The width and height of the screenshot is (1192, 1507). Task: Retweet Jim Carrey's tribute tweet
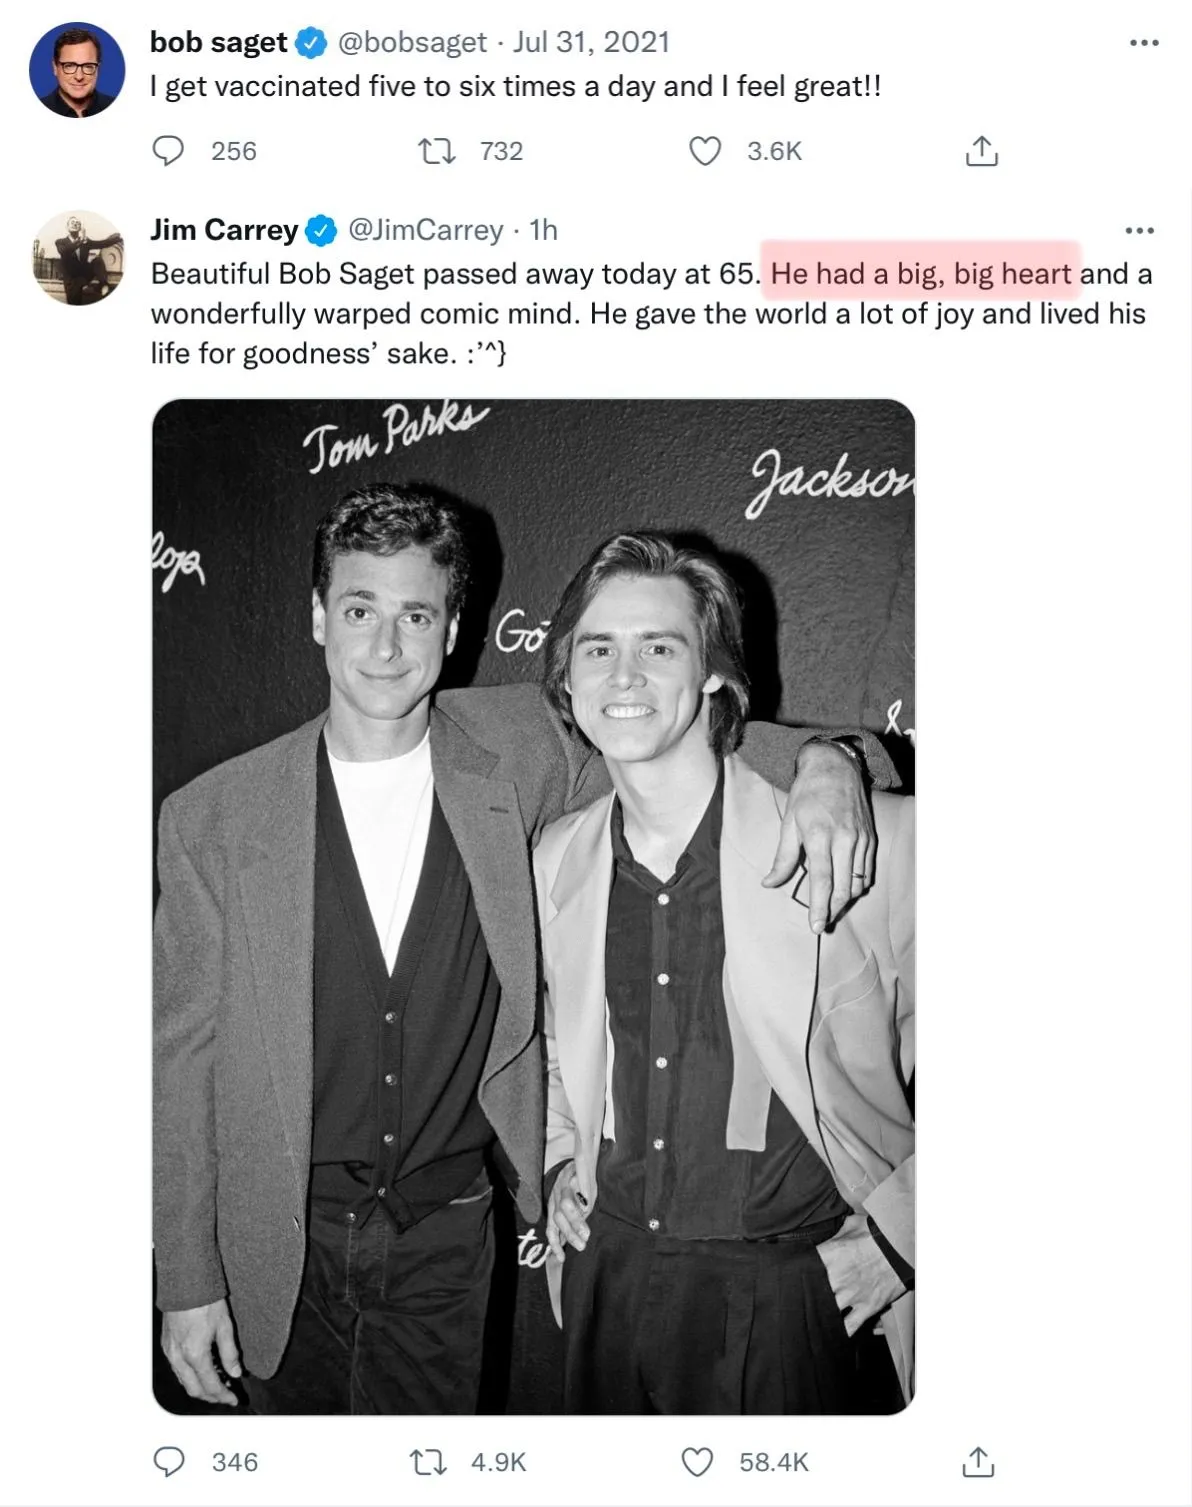click(x=428, y=1461)
